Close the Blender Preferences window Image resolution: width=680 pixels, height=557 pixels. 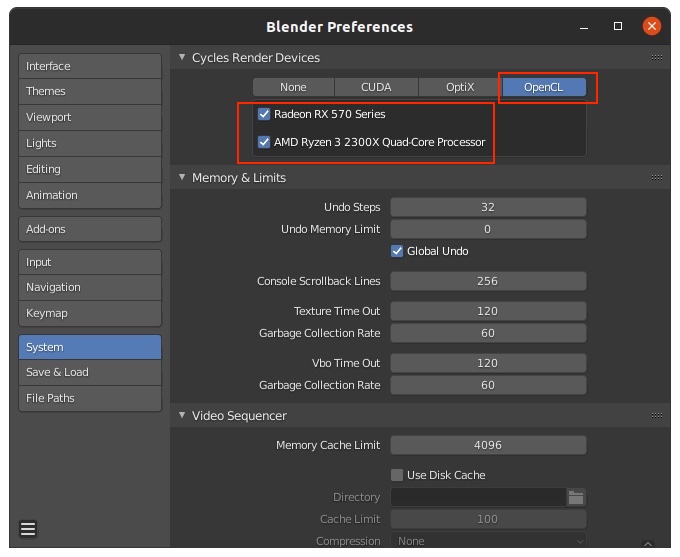(652, 26)
